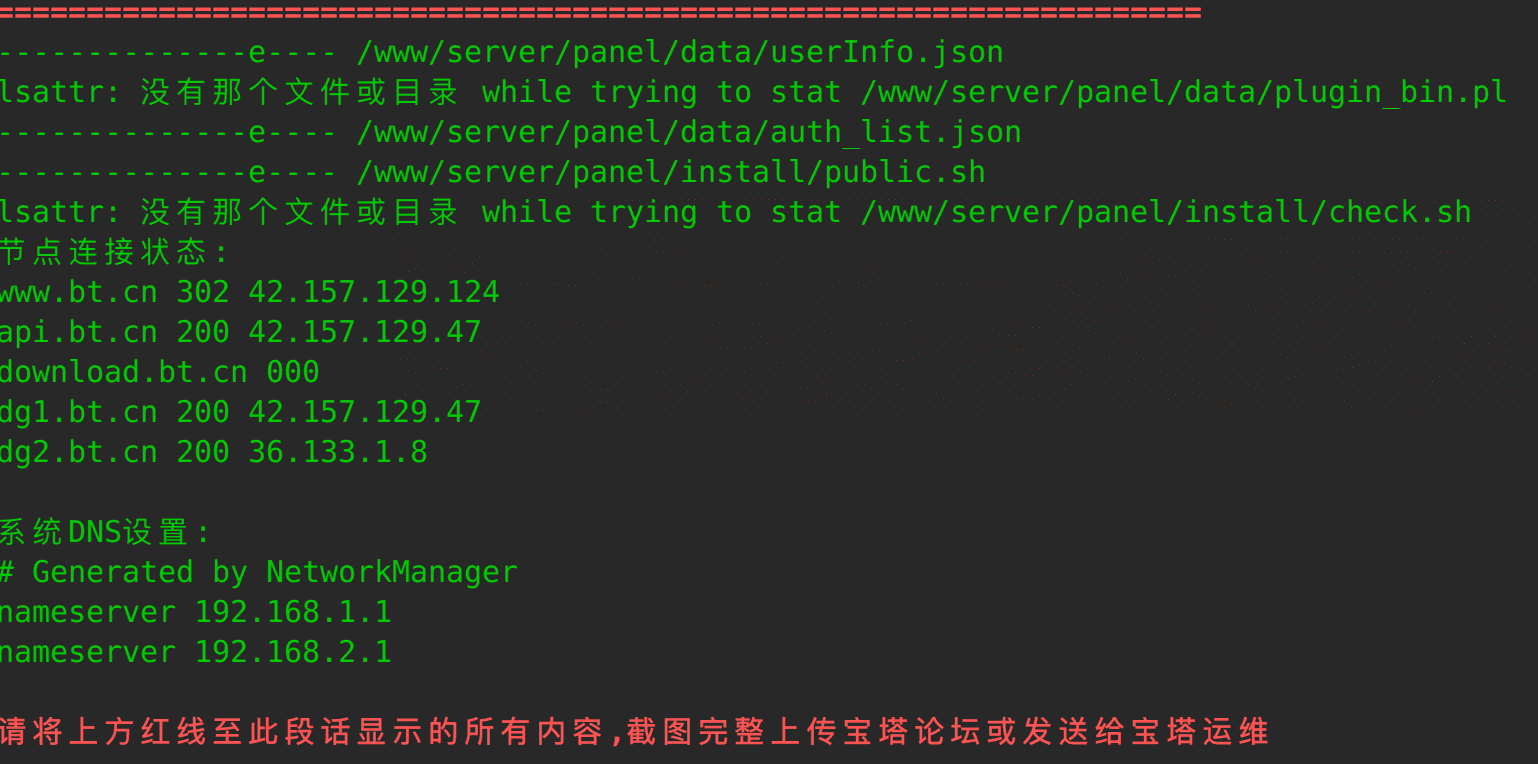Click the 系统DNS设置 heading
The width and height of the screenshot is (1538, 764).
(x=104, y=532)
